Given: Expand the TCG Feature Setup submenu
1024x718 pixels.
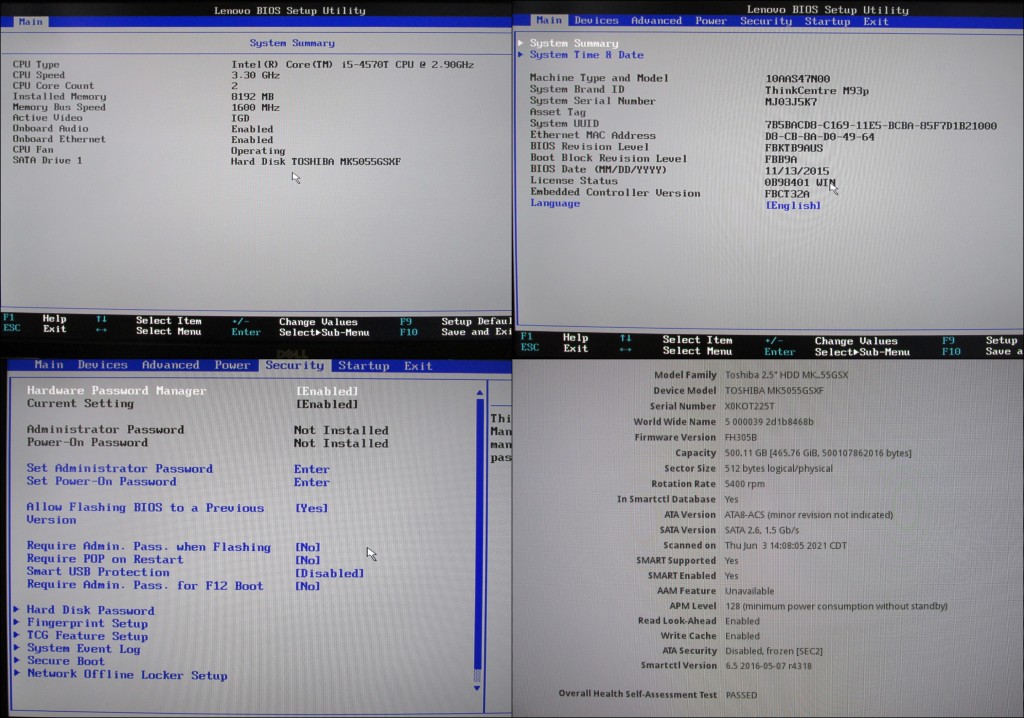Looking at the screenshot, I should click(87, 636).
